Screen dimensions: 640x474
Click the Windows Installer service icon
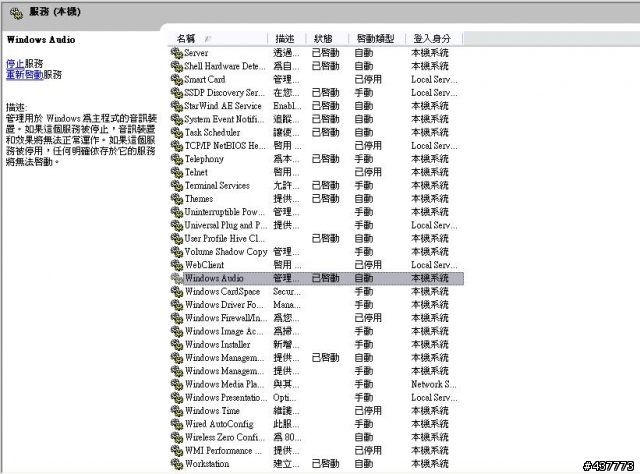(176, 344)
